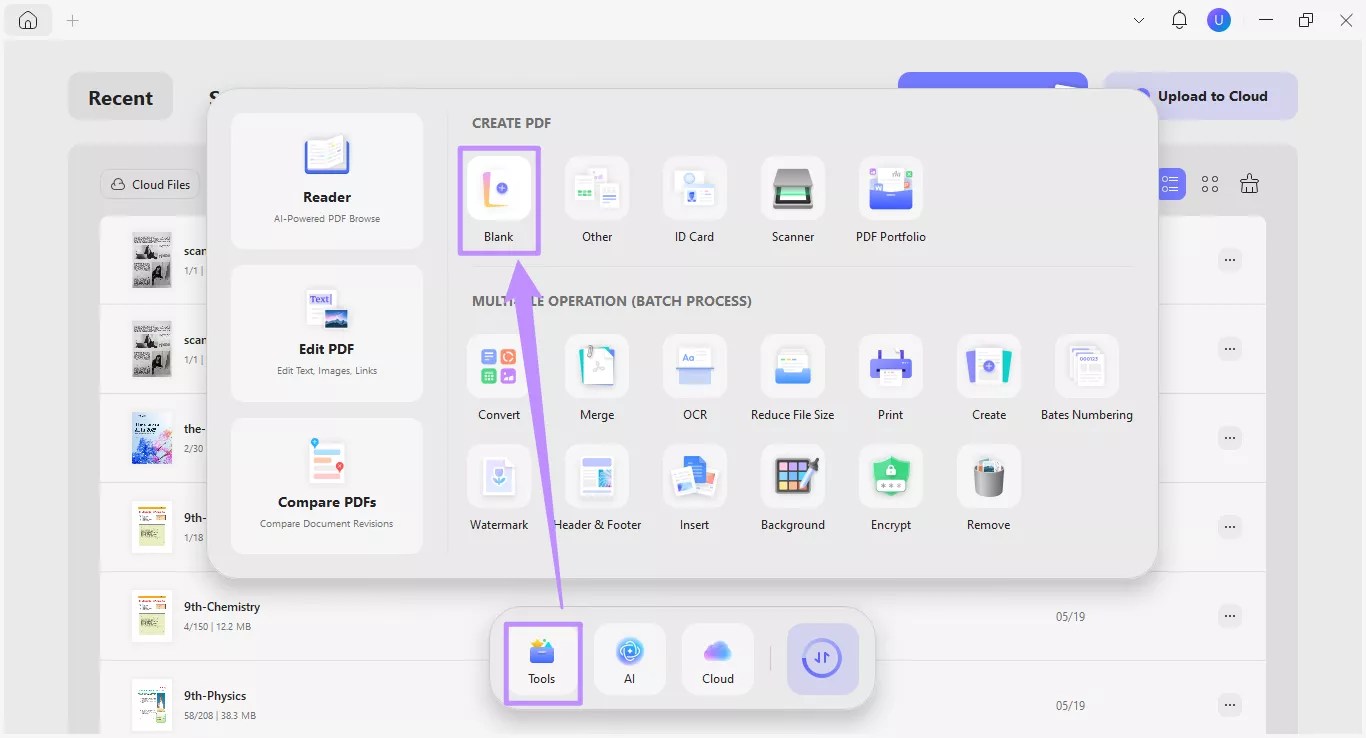Open the Header & Footer tool
Screen dimensions: 1366x738
[x=597, y=488]
